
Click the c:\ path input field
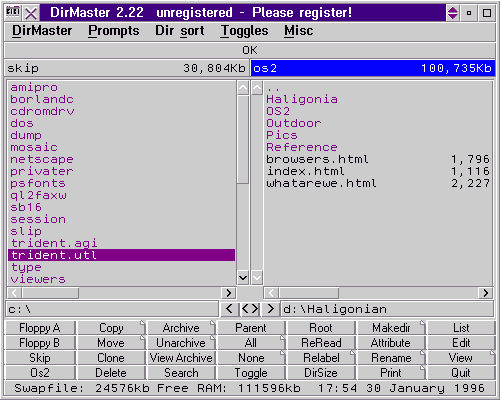(112, 309)
